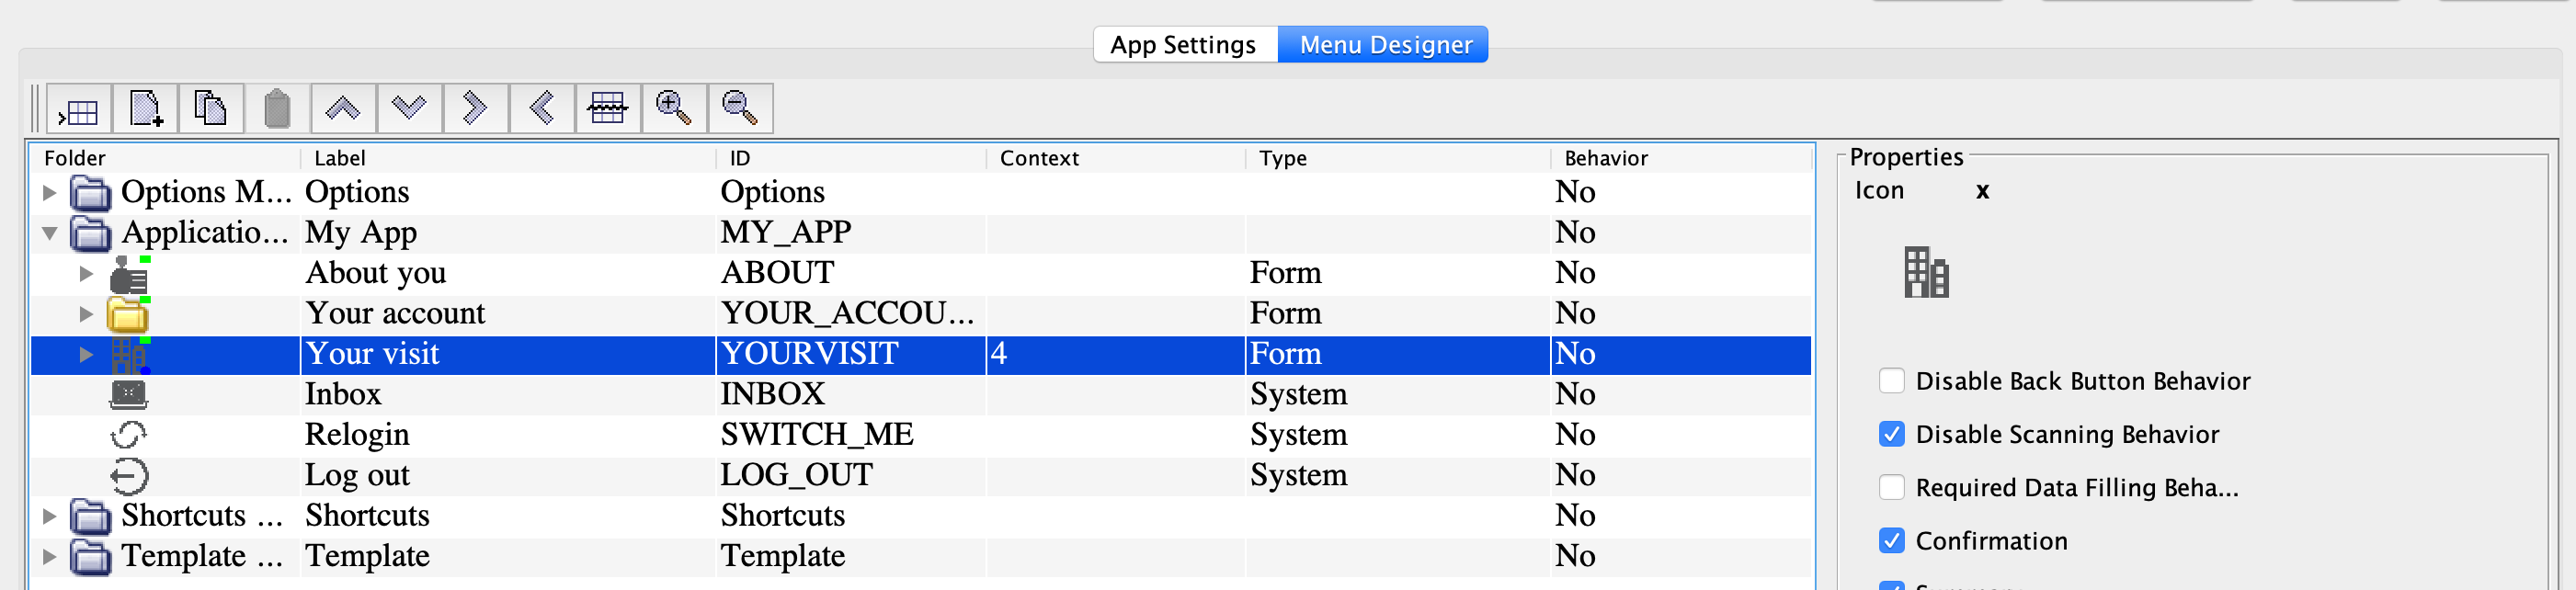
Task: Switch to the App Settings tab
Action: click(1183, 45)
